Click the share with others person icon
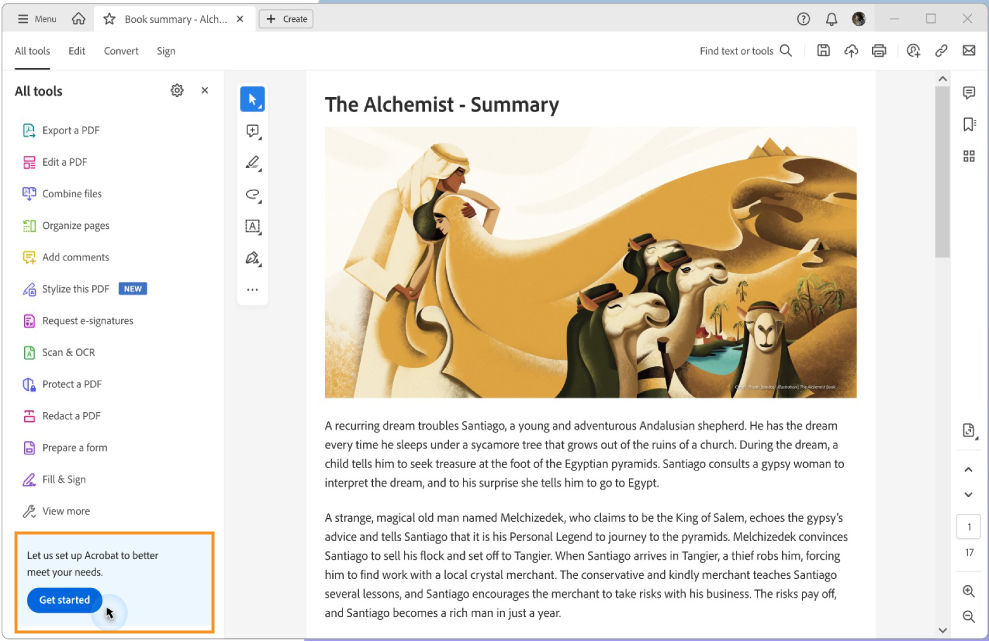The image size is (989, 642). [x=913, y=50]
